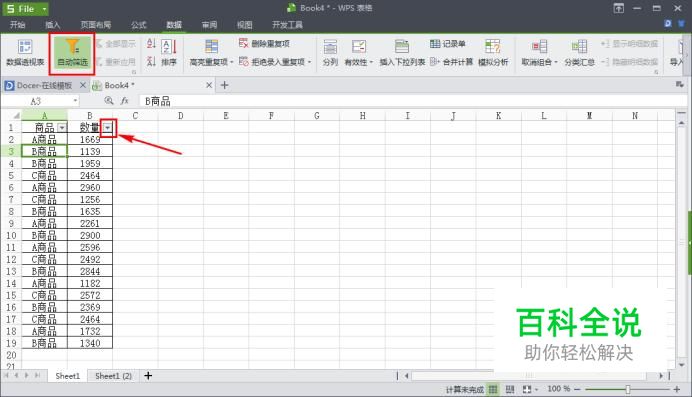692x397 pixels.
Task: Select cell with value 1340
Action: click(x=90, y=343)
